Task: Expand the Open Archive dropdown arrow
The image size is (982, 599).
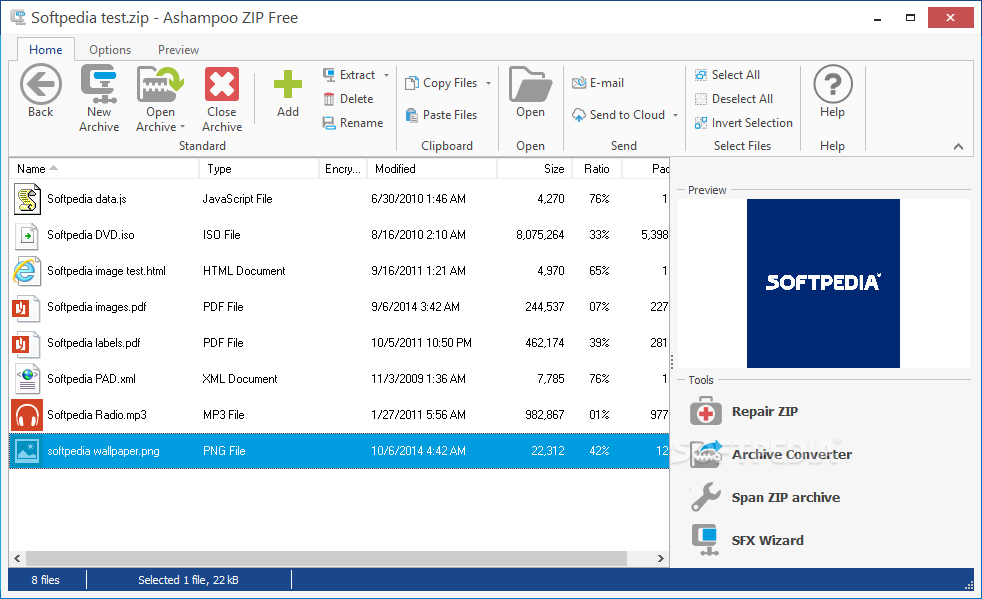Action: pyautogui.click(x=182, y=127)
